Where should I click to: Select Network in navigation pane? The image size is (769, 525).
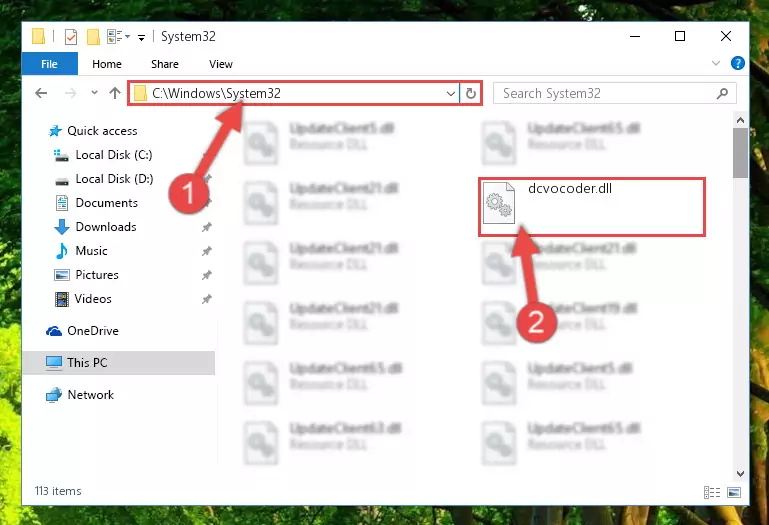tap(90, 395)
